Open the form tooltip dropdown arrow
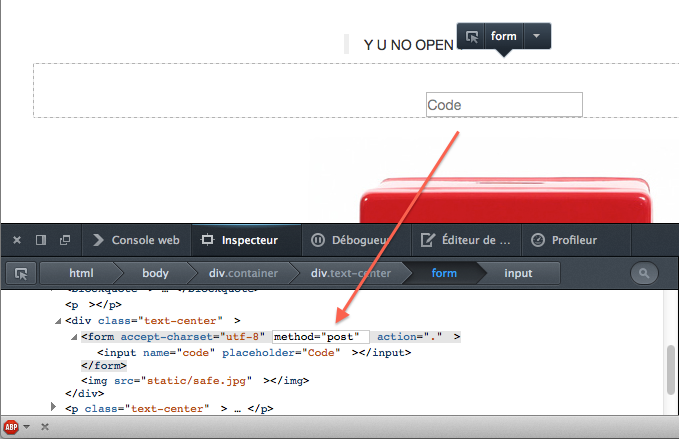The width and height of the screenshot is (679, 439). pyautogui.click(x=537, y=36)
